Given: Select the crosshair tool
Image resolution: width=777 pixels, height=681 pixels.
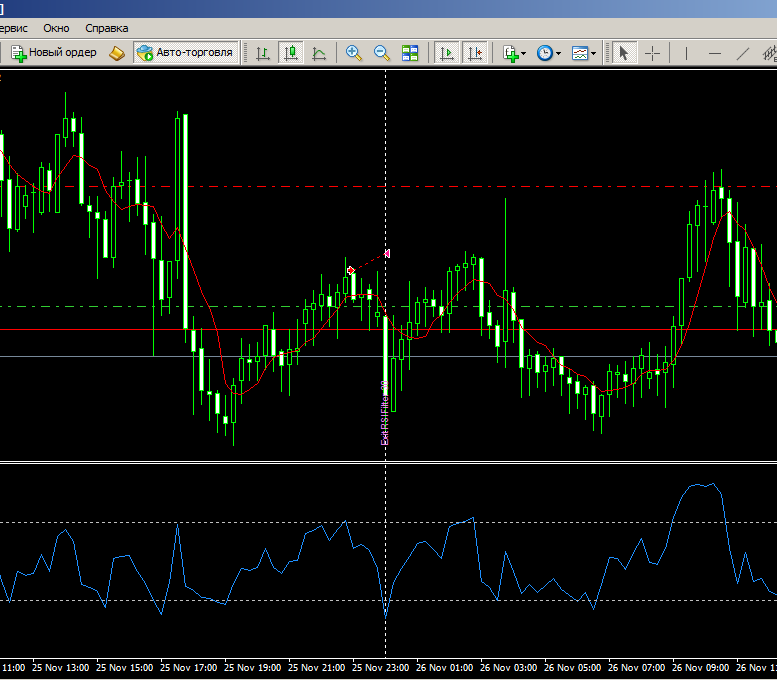Looking at the screenshot, I should tap(652, 53).
